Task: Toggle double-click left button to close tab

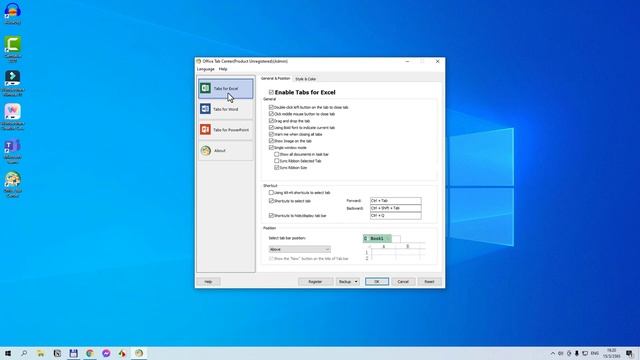Action: pyautogui.click(x=271, y=107)
